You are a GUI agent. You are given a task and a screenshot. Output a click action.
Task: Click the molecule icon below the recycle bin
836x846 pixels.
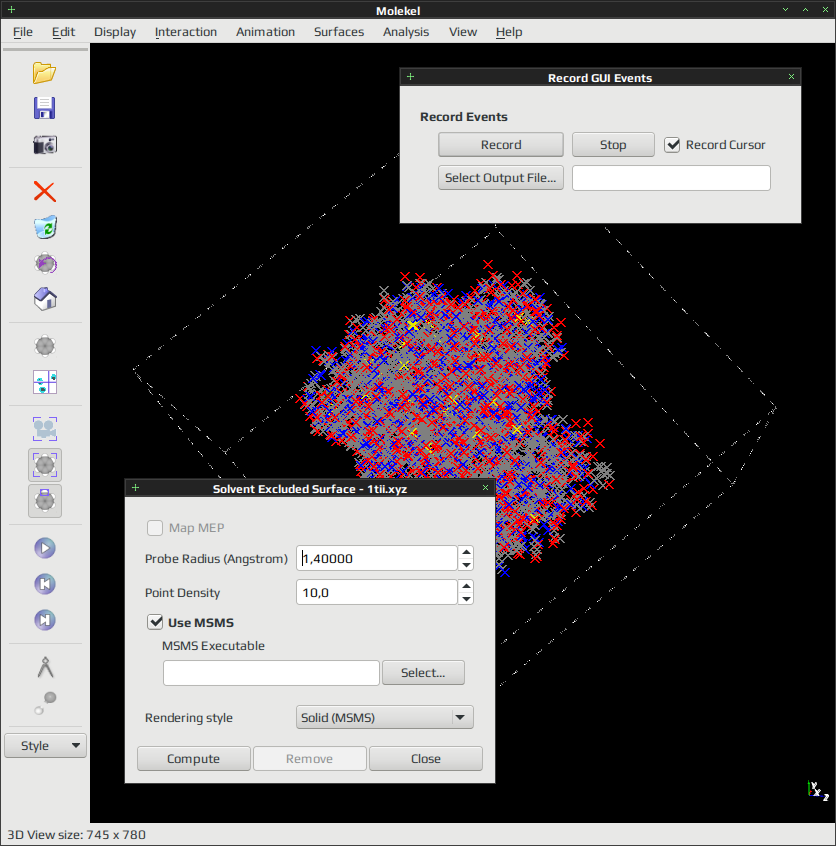click(x=45, y=263)
